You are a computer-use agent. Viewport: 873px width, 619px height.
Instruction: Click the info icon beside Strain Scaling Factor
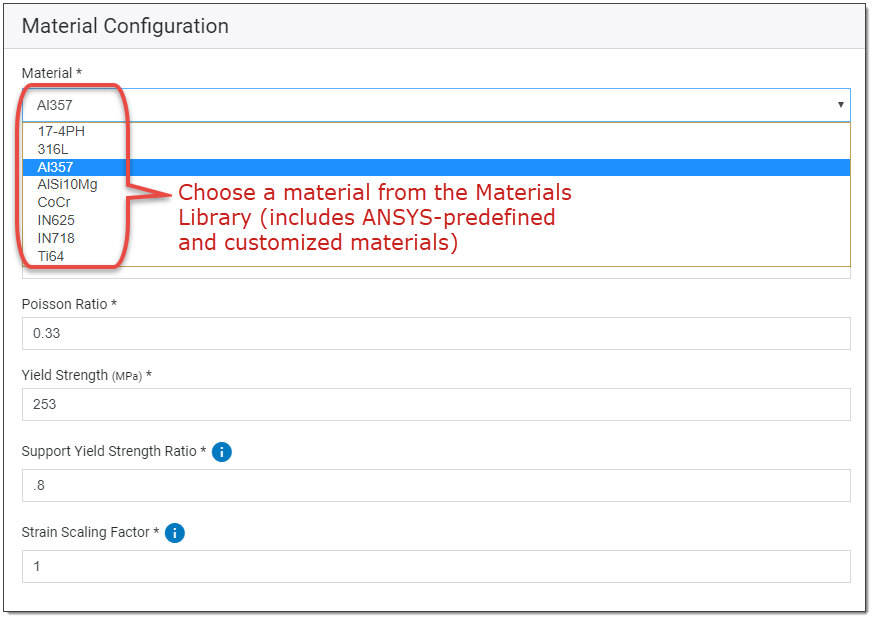174,533
